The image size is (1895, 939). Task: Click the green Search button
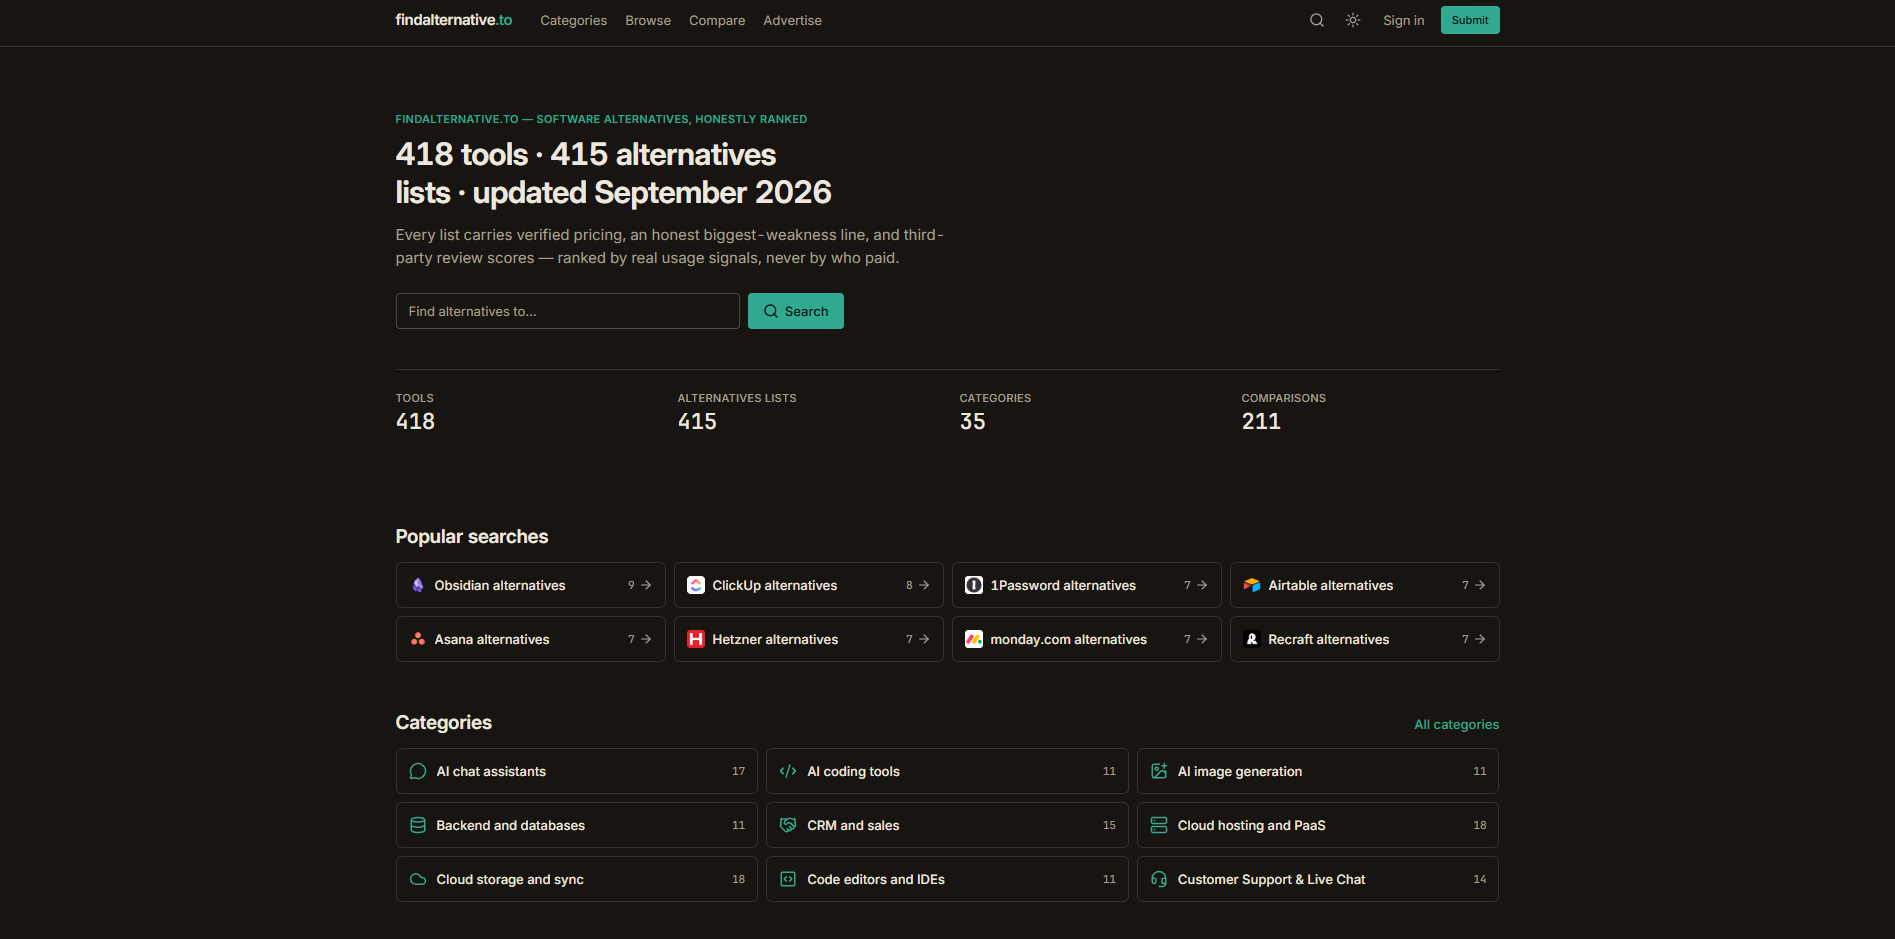[796, 311]
